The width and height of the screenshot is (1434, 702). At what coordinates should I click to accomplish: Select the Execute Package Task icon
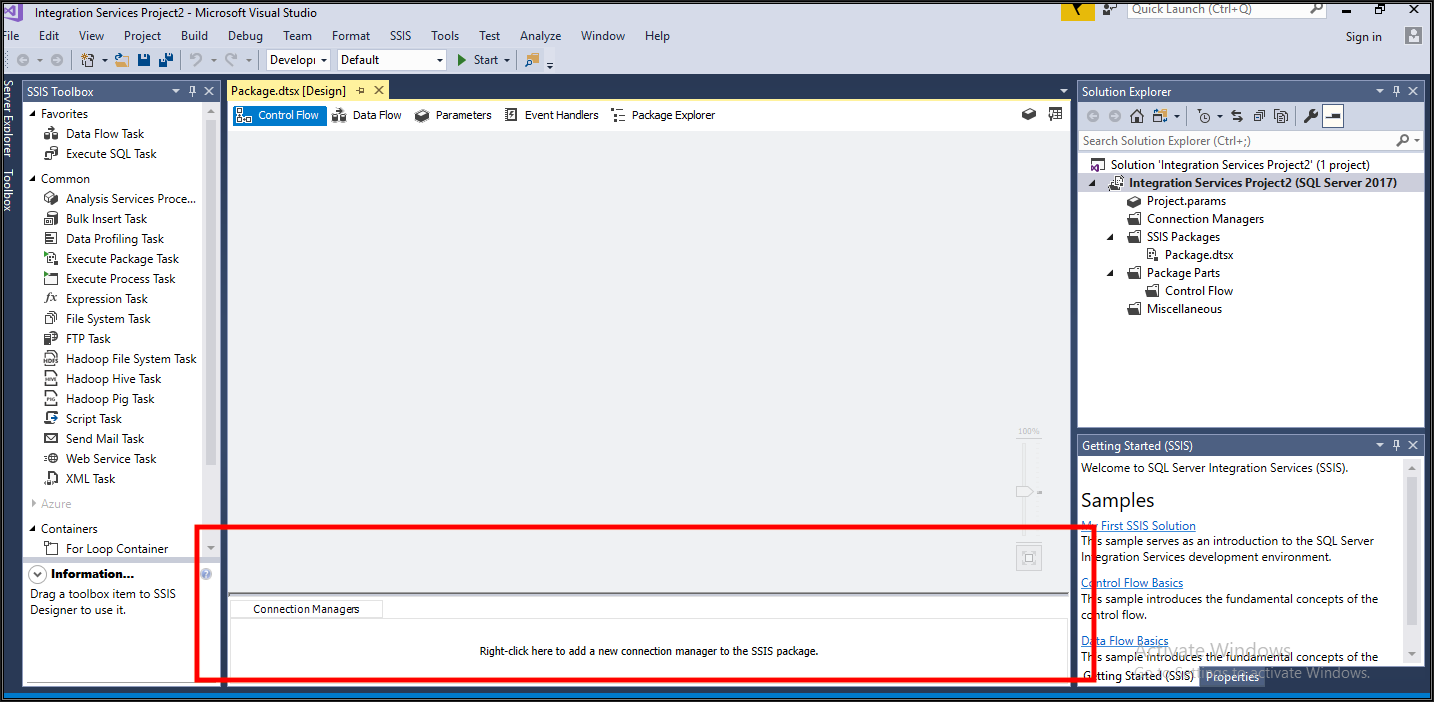click(51, 259)
